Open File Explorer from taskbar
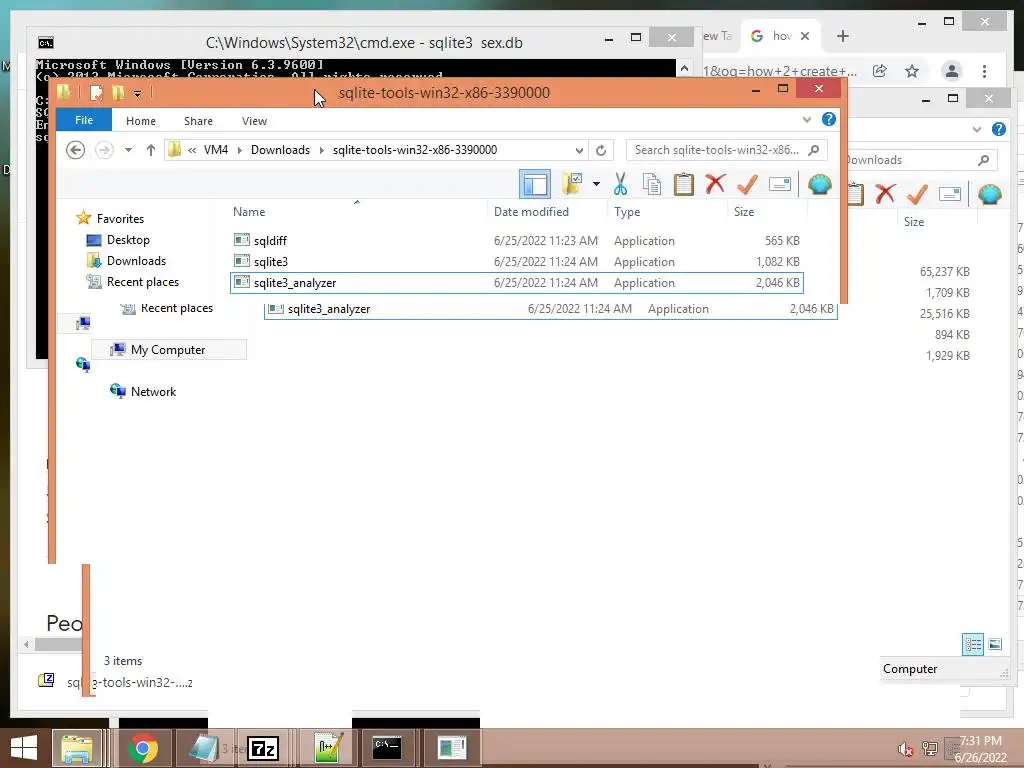Screen dimensions: 1024x768 (76, 748)
